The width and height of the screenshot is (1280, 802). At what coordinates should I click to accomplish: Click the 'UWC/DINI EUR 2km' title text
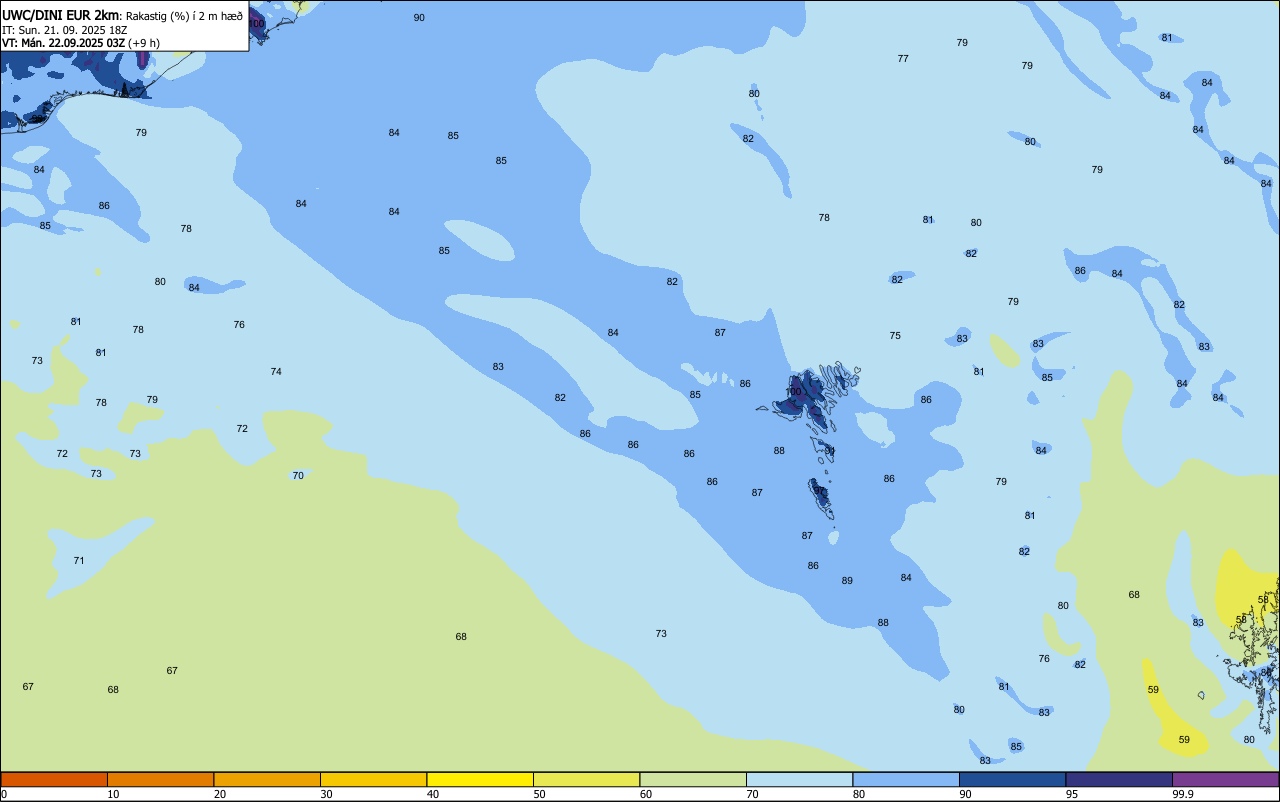click(60, 15)
